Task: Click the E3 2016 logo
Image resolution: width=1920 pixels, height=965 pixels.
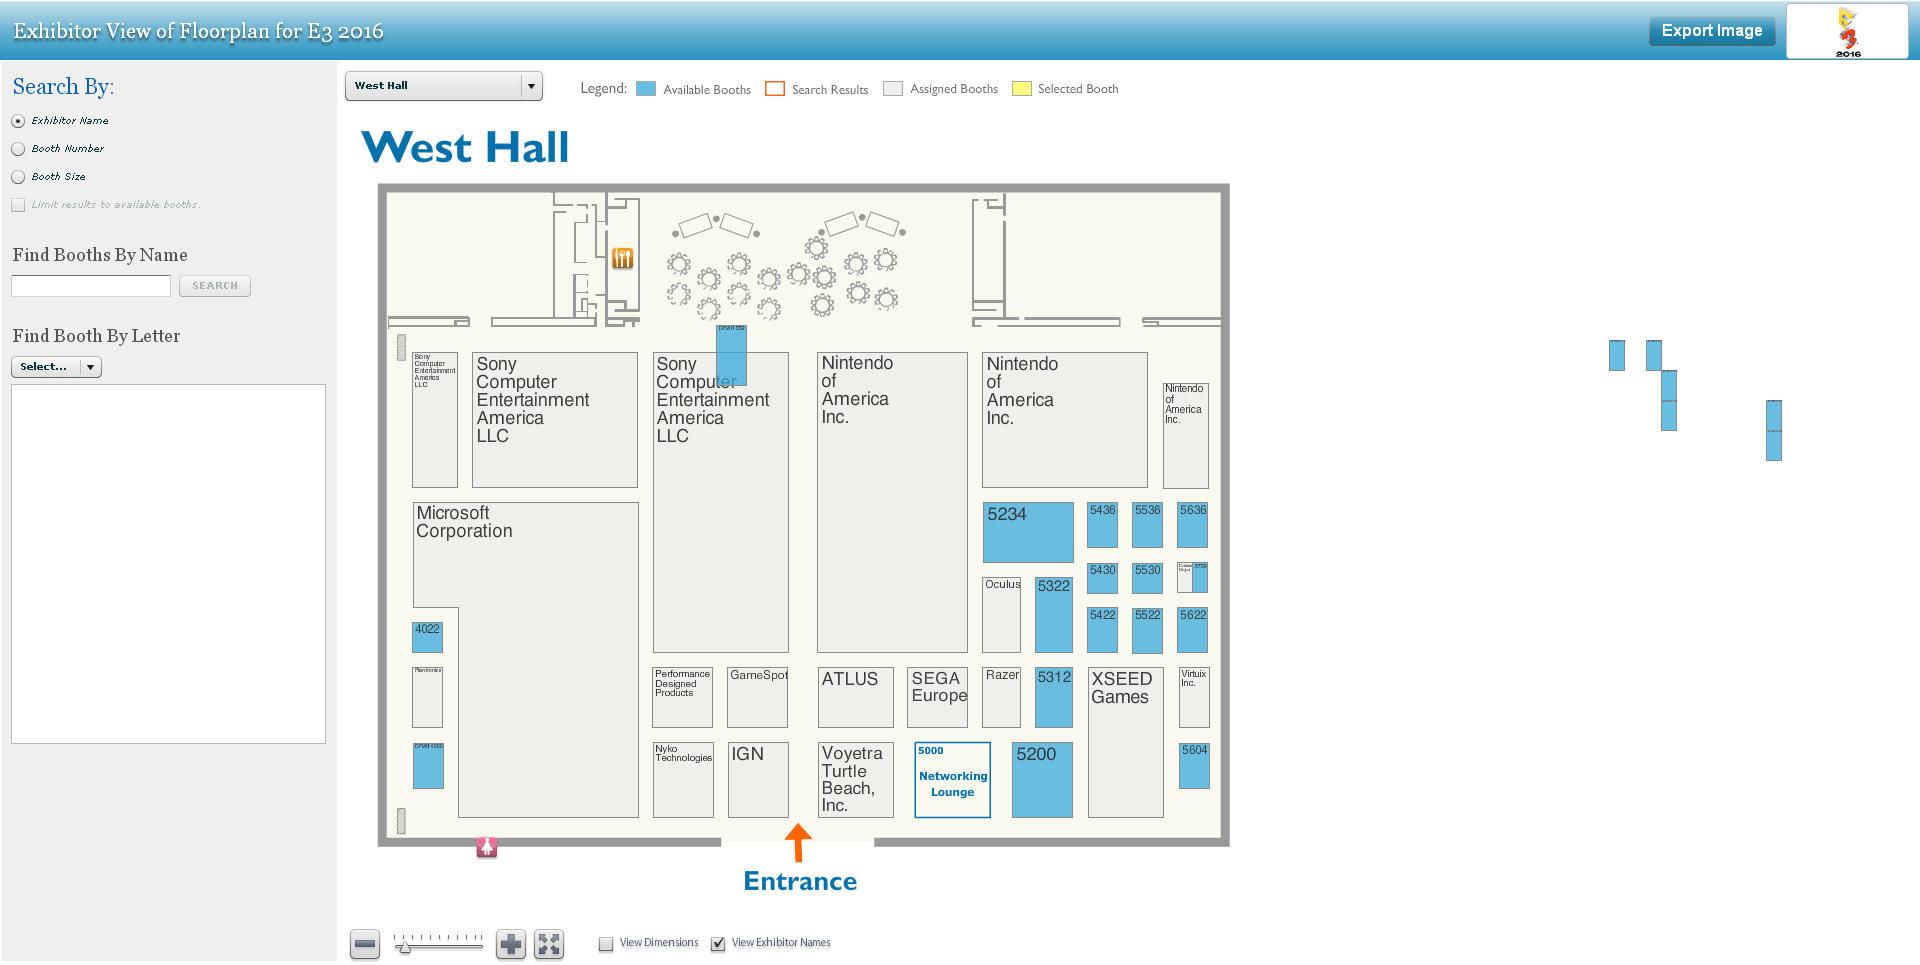Action: (1847, 32)
